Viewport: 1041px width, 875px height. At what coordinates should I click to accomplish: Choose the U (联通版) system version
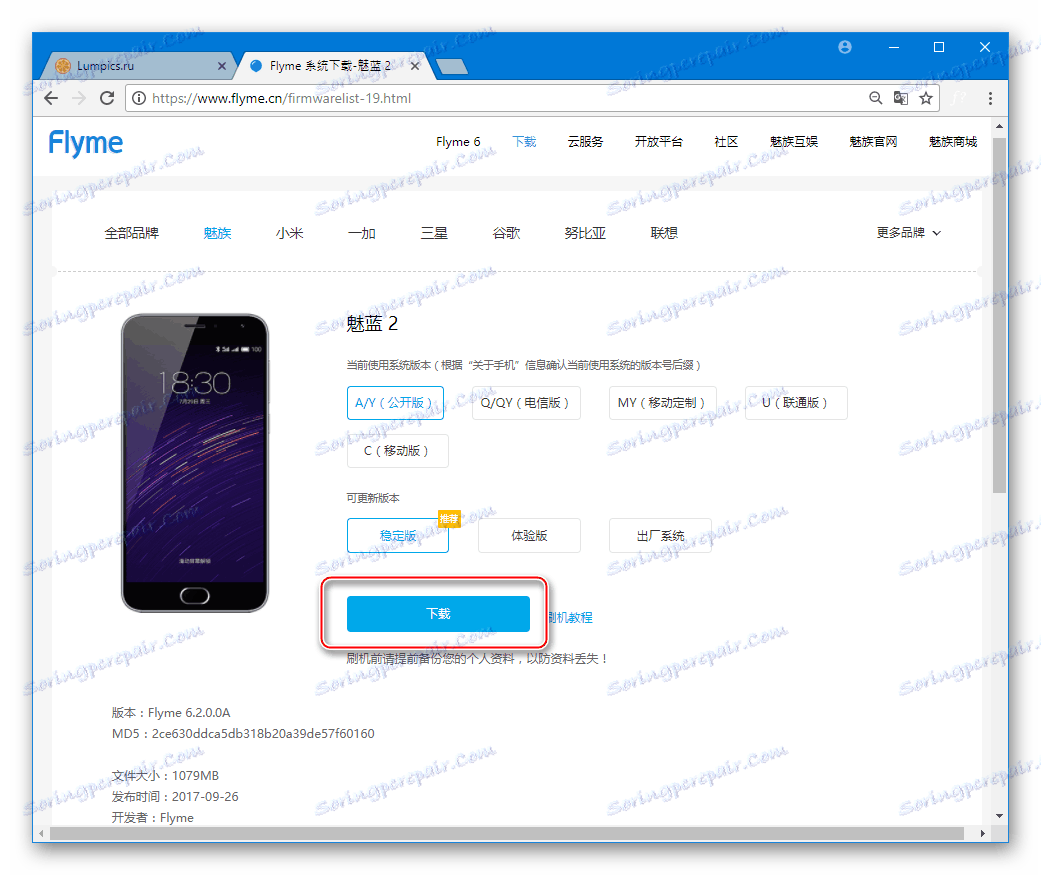[x=796, y=403]
